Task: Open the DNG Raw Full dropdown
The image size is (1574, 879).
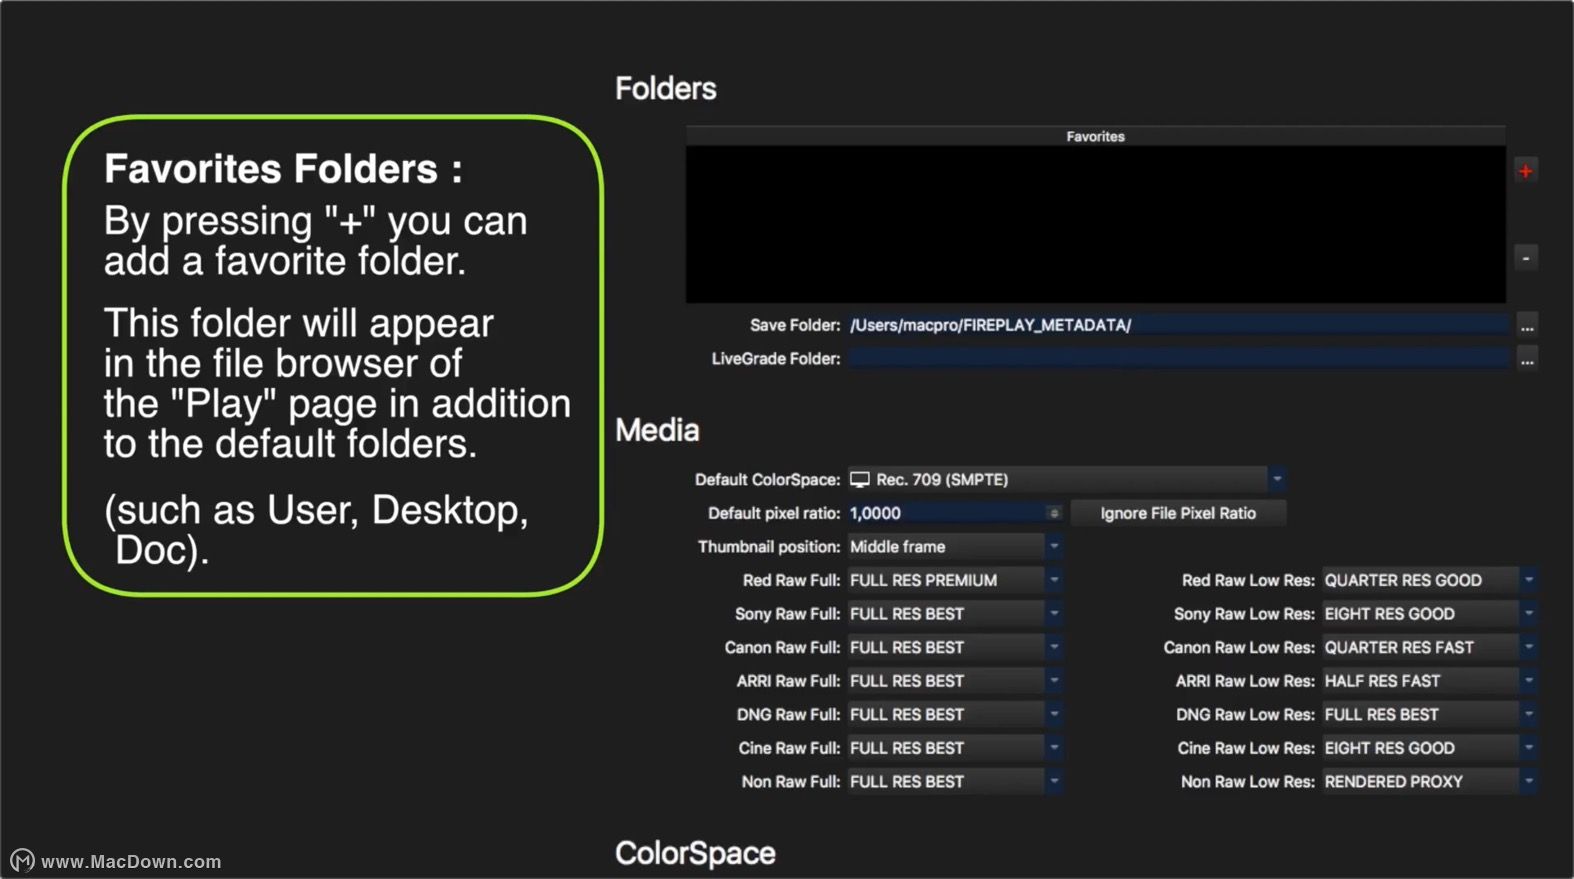Action: coord(954,715)
